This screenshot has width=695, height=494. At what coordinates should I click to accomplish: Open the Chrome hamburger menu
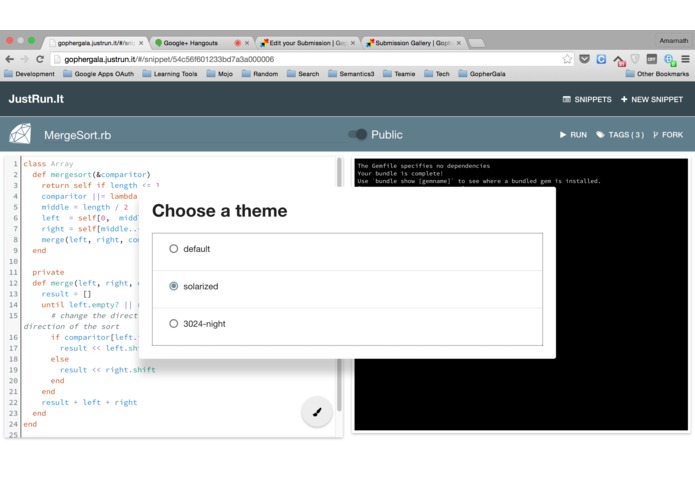685,59
